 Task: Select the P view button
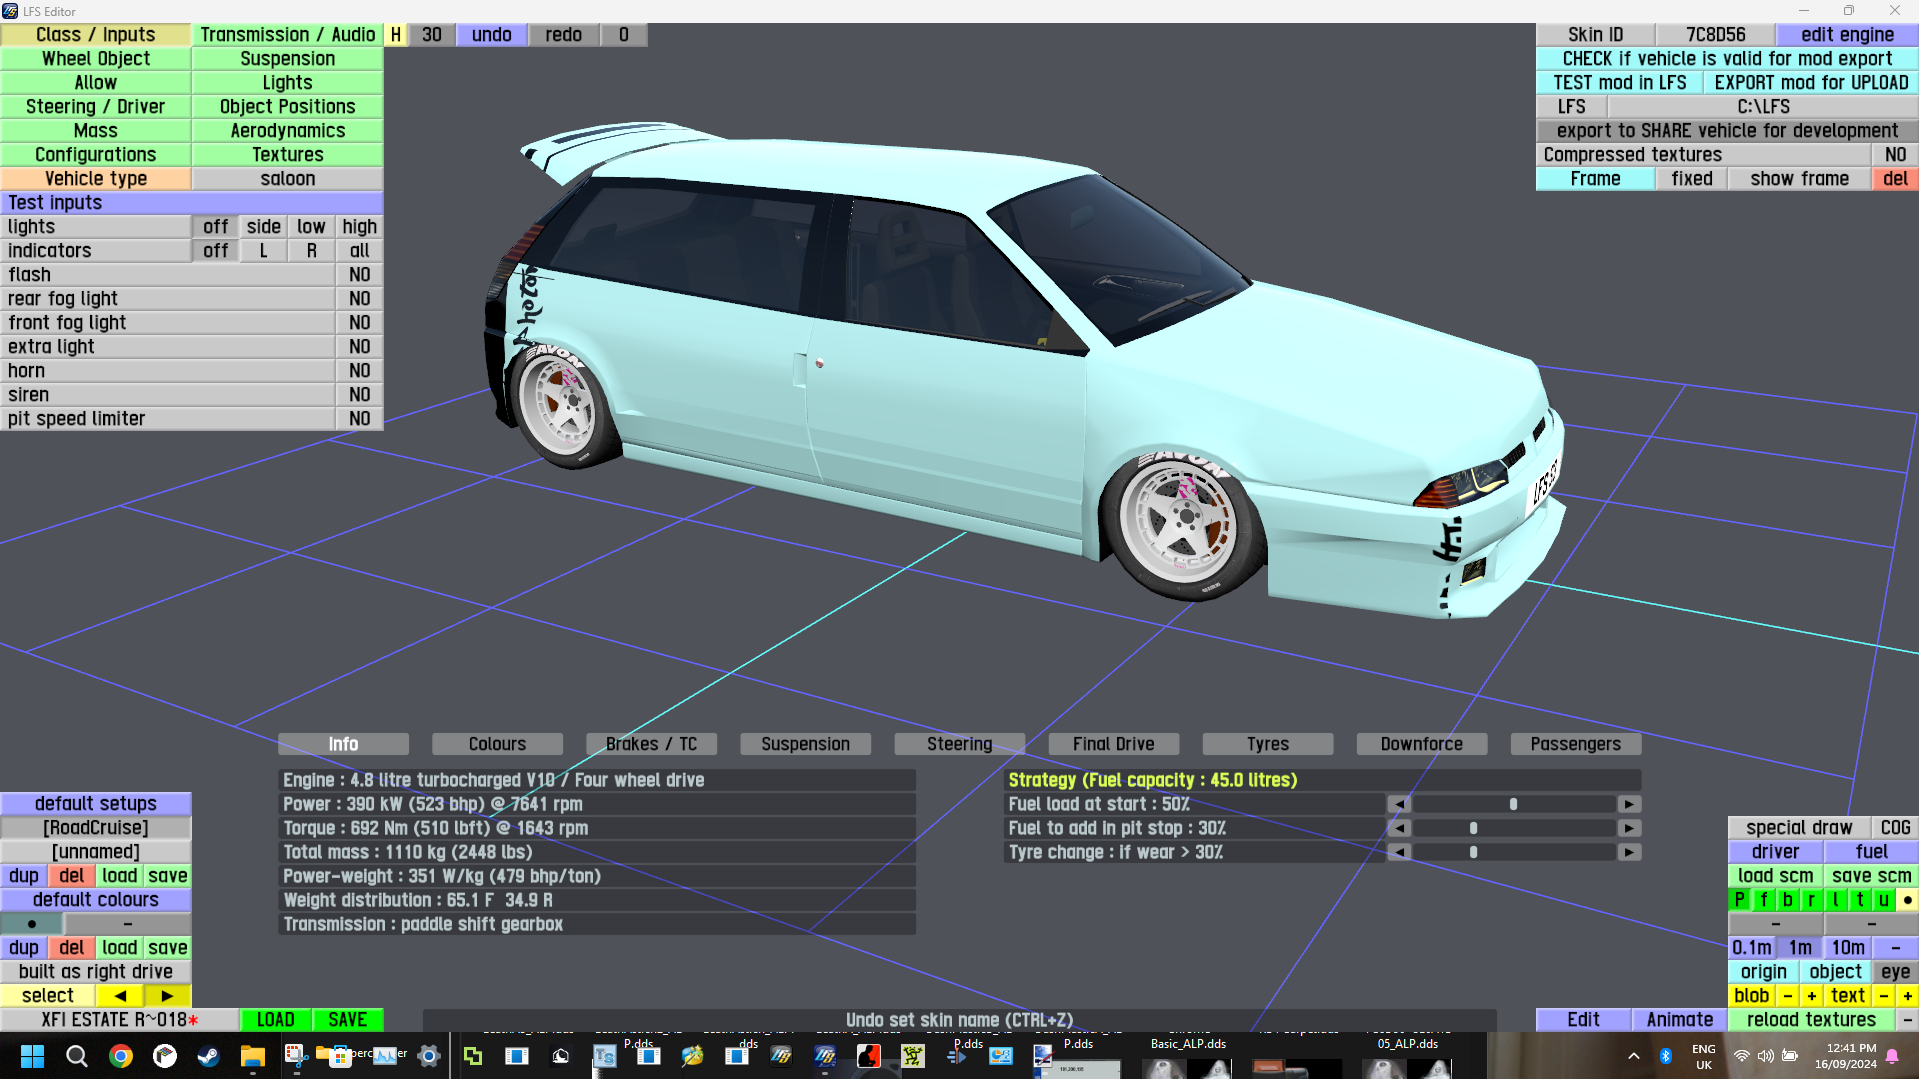pyautogui.click(x=1740, y=900)
